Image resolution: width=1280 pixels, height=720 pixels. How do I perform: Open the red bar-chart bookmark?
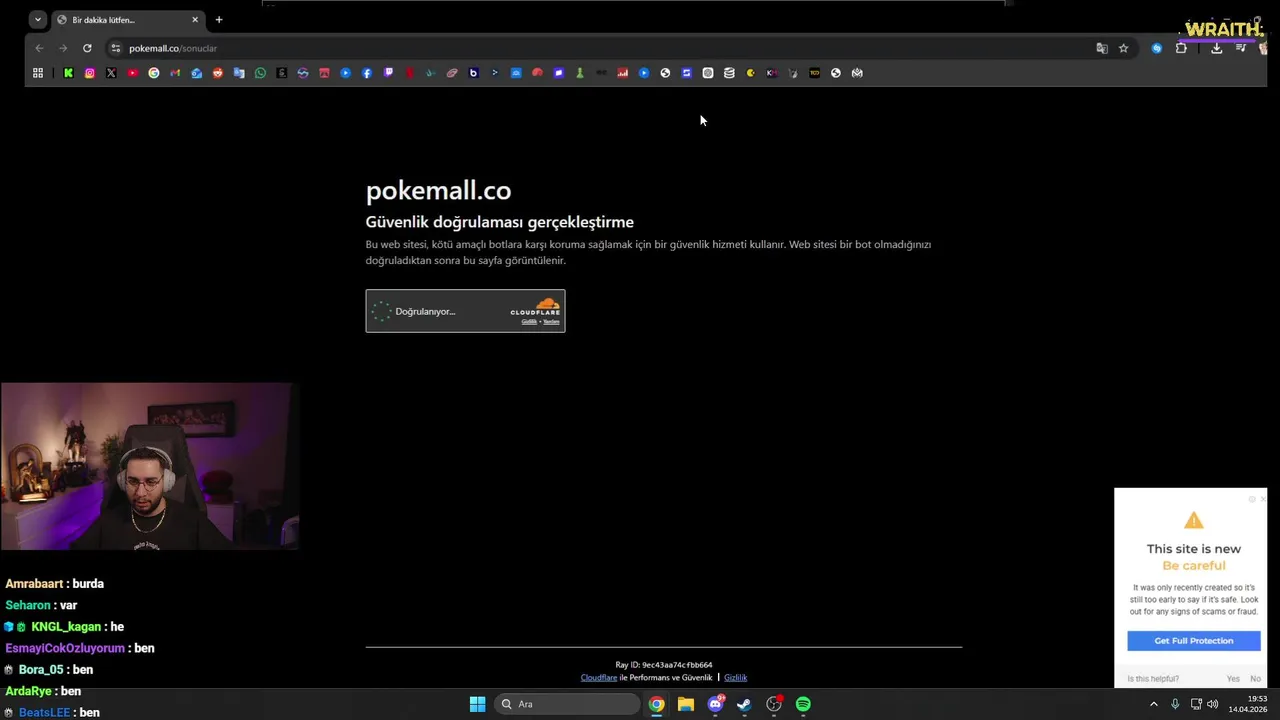click(623, 73)
